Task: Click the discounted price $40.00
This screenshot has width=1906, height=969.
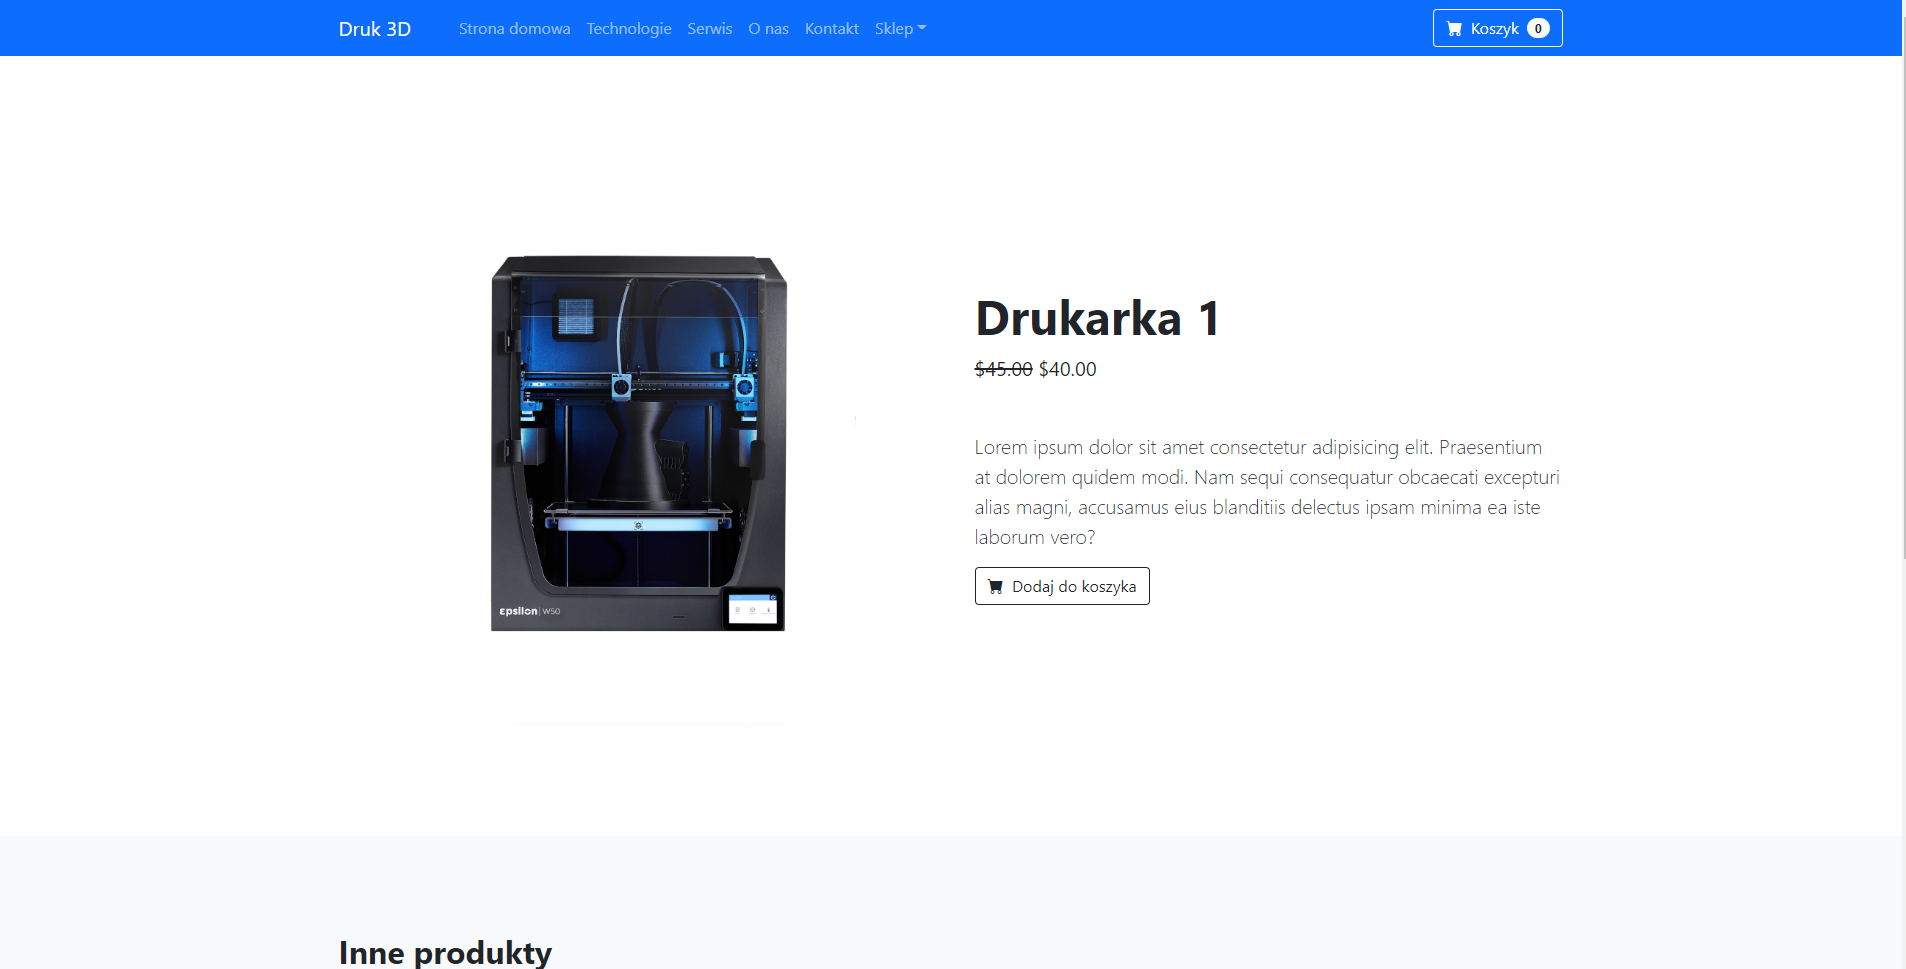Action: 1065,368
